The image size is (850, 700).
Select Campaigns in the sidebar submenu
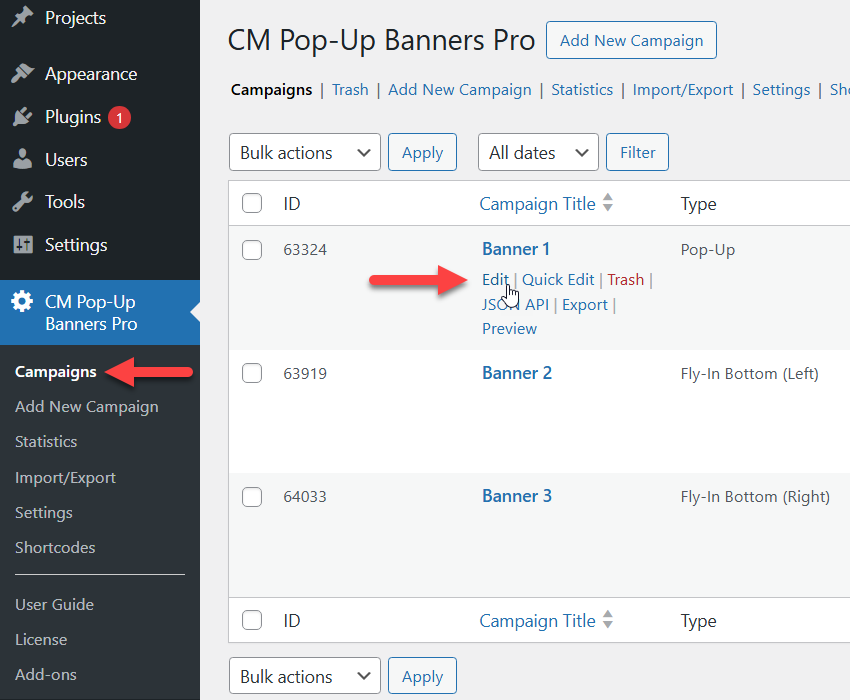tap(56, 372)
